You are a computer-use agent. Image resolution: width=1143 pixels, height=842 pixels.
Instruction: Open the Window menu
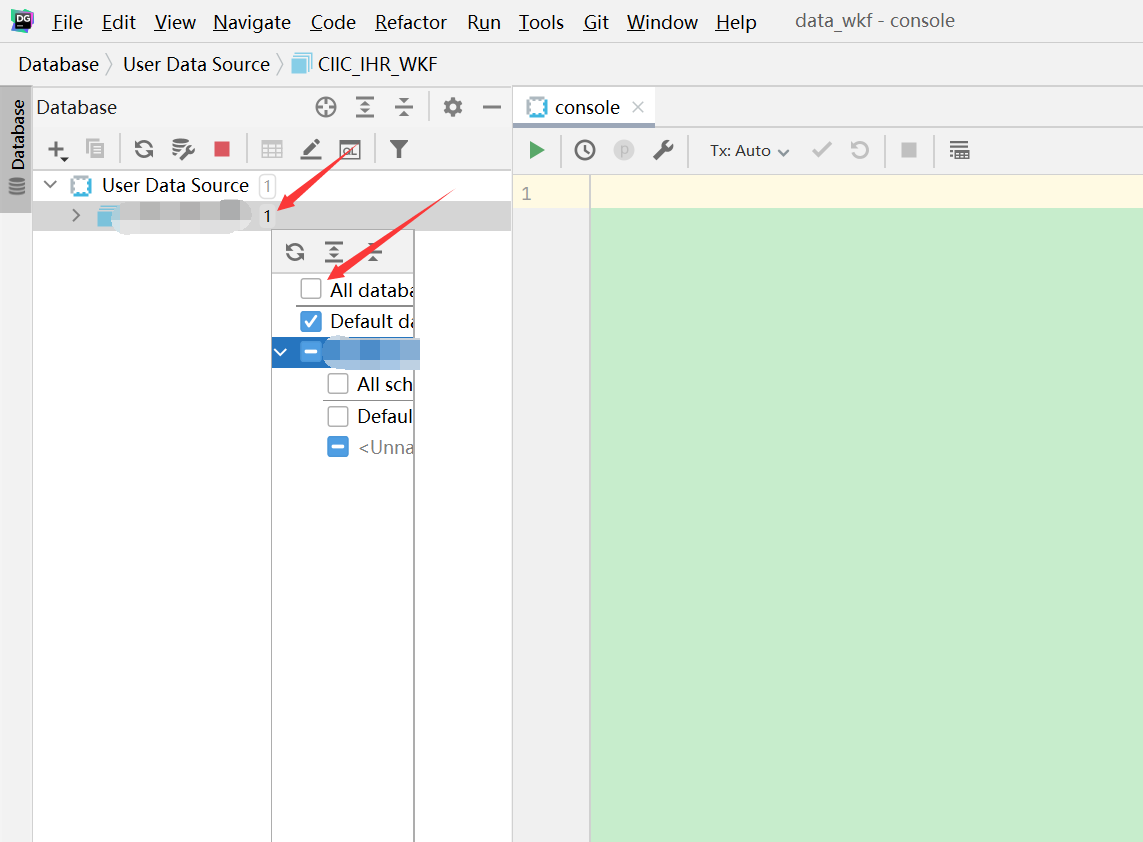[x=662, y=23]
